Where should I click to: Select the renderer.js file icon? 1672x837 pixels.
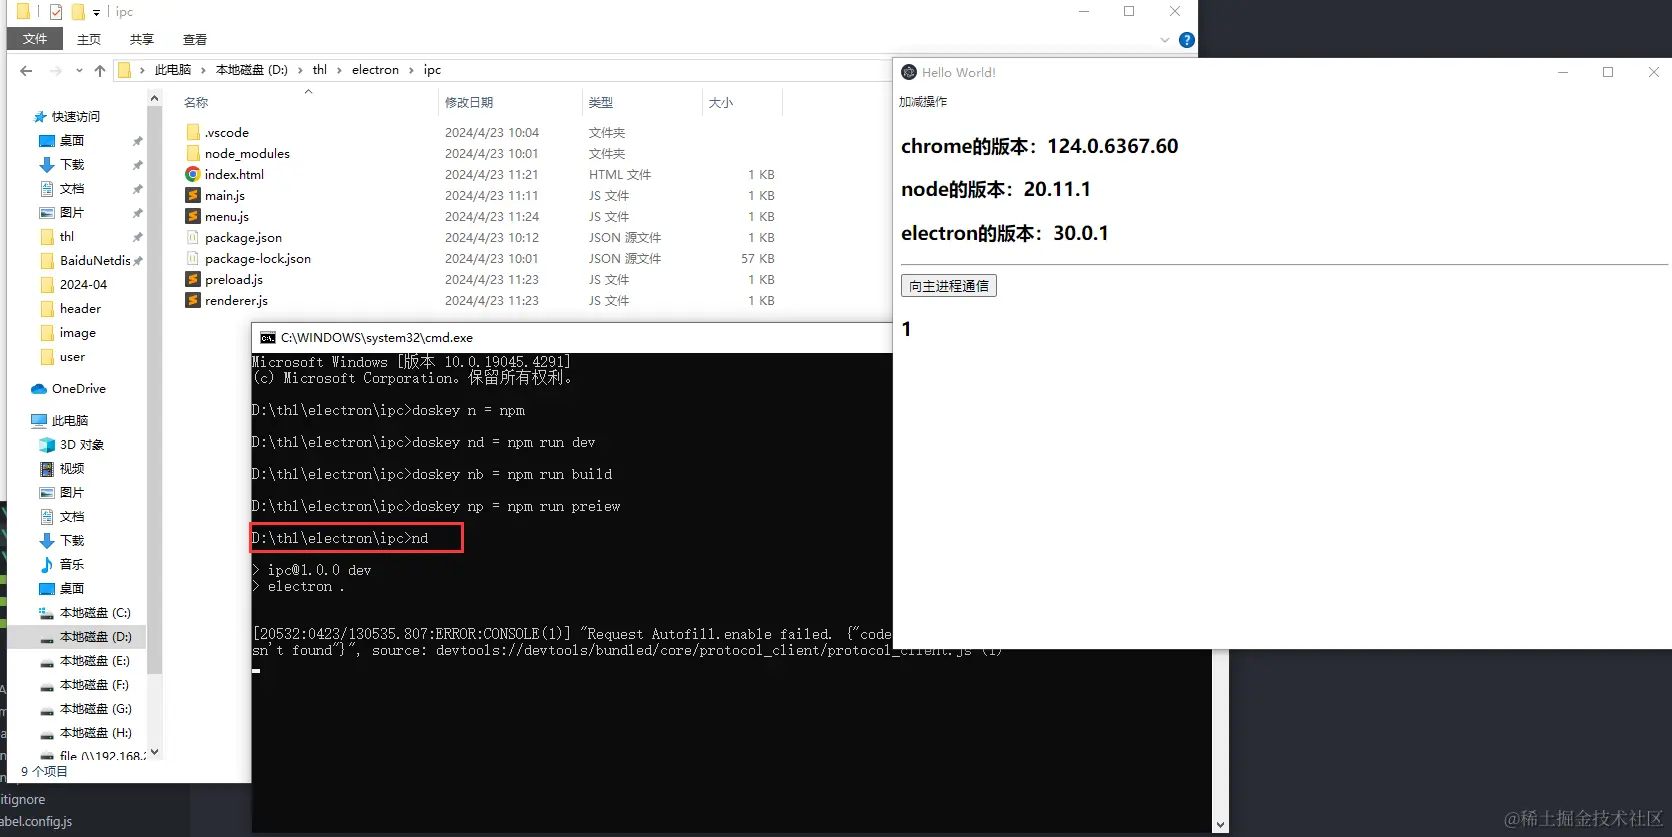193,300
